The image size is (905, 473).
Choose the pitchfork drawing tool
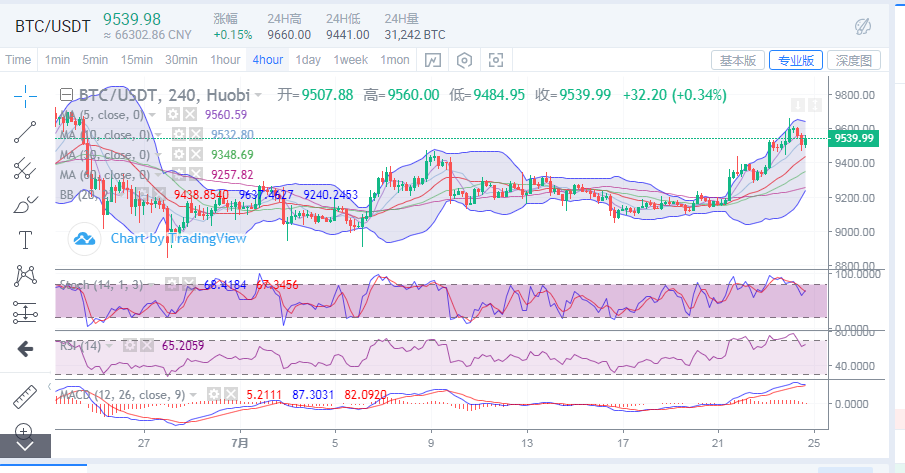click(25, 167)
